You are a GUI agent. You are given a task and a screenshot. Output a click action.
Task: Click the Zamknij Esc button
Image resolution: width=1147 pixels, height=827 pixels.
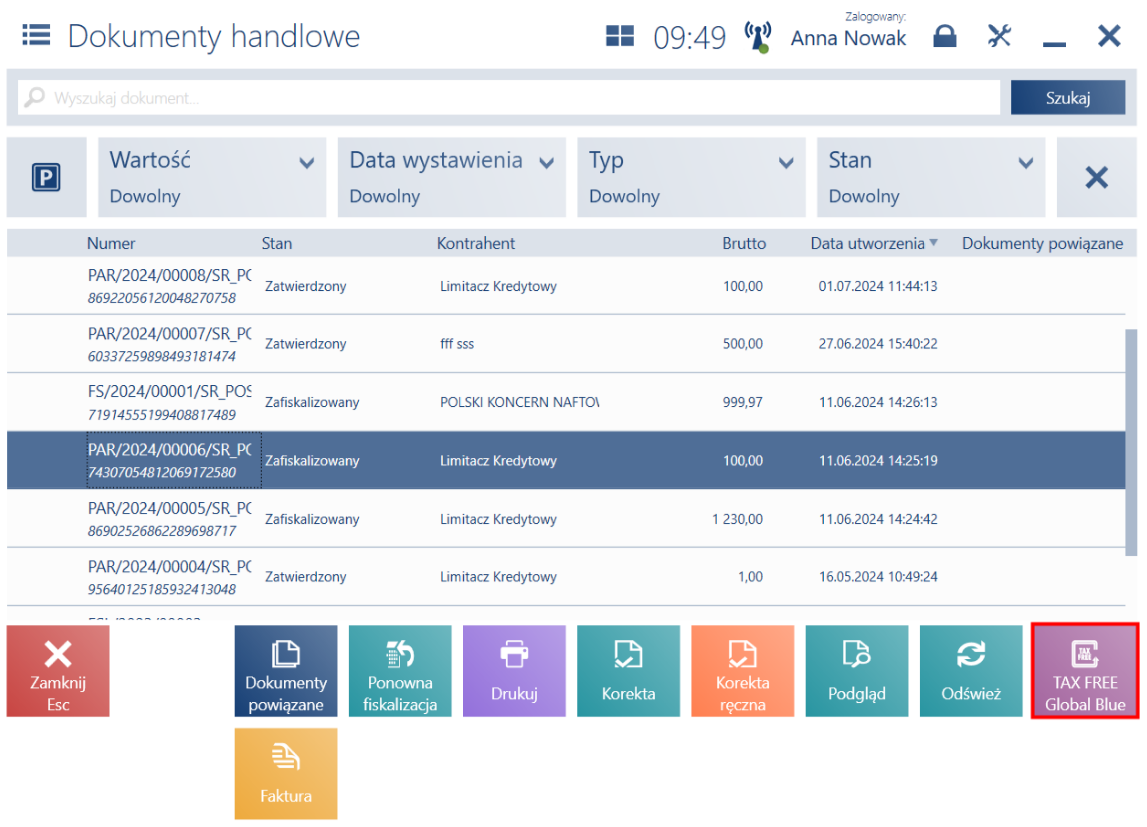pyautogui.click(x=58, y=671)
